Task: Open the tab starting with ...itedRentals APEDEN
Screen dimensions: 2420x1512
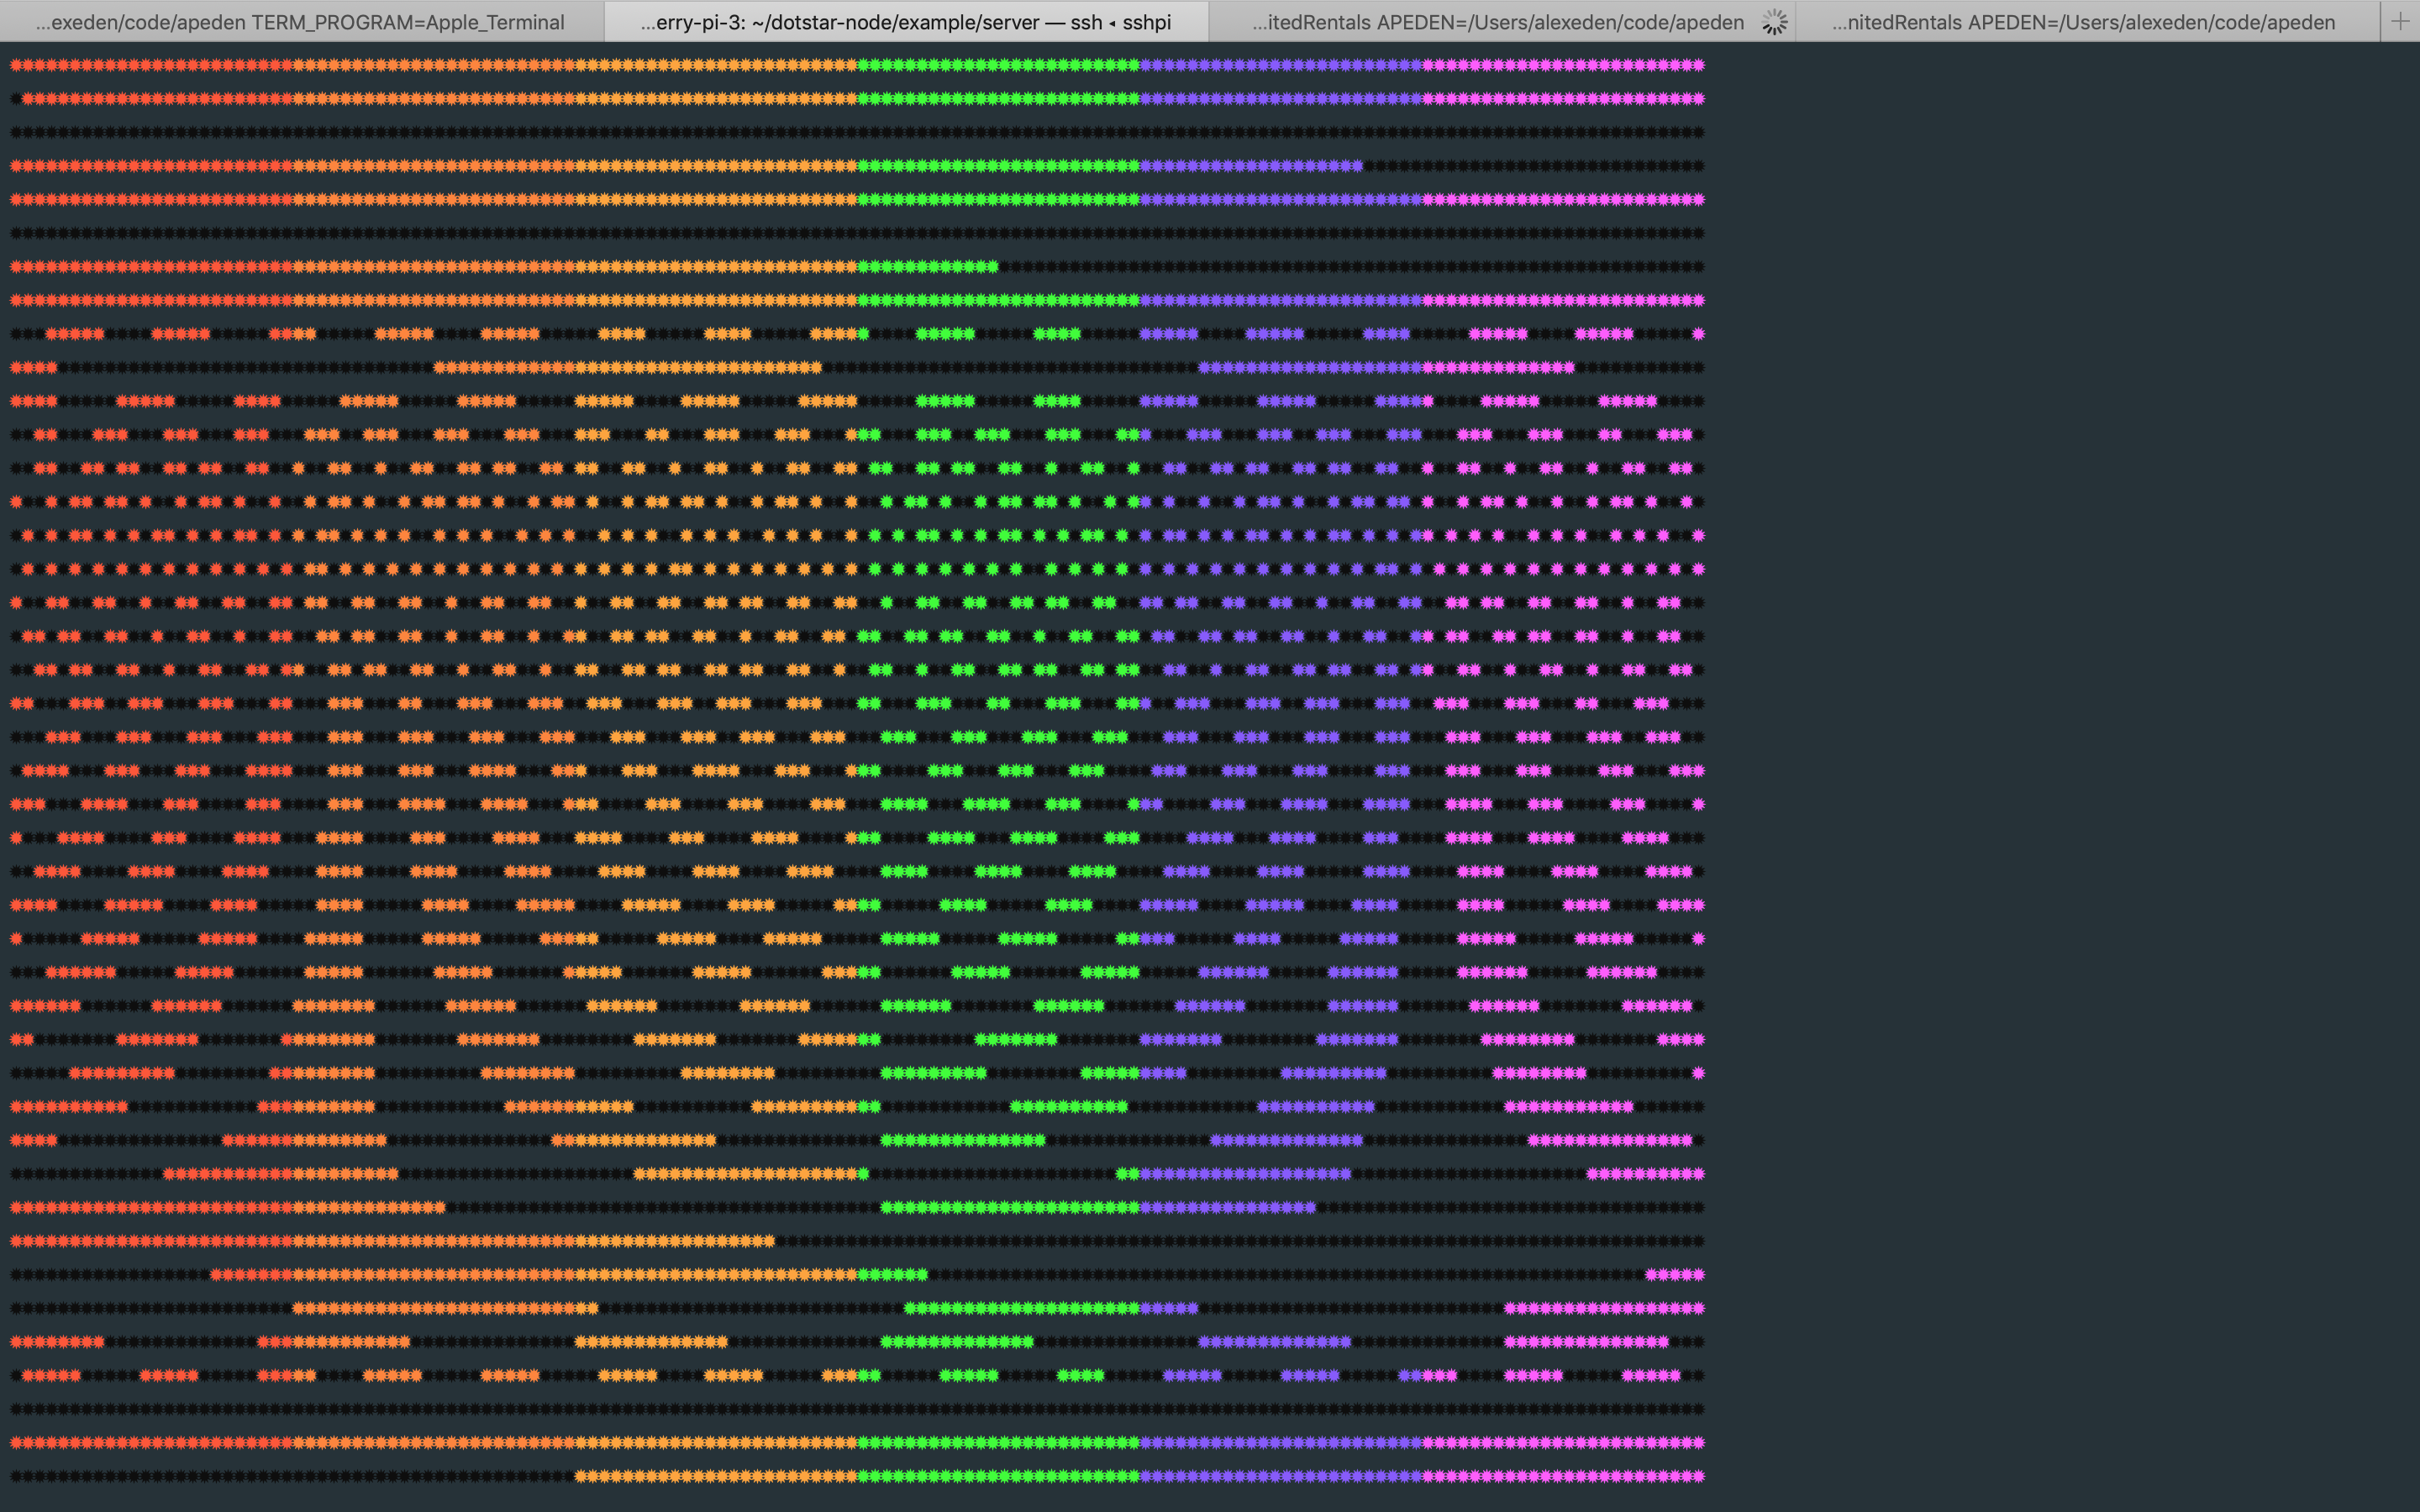Action: (x=1497, y=22)
